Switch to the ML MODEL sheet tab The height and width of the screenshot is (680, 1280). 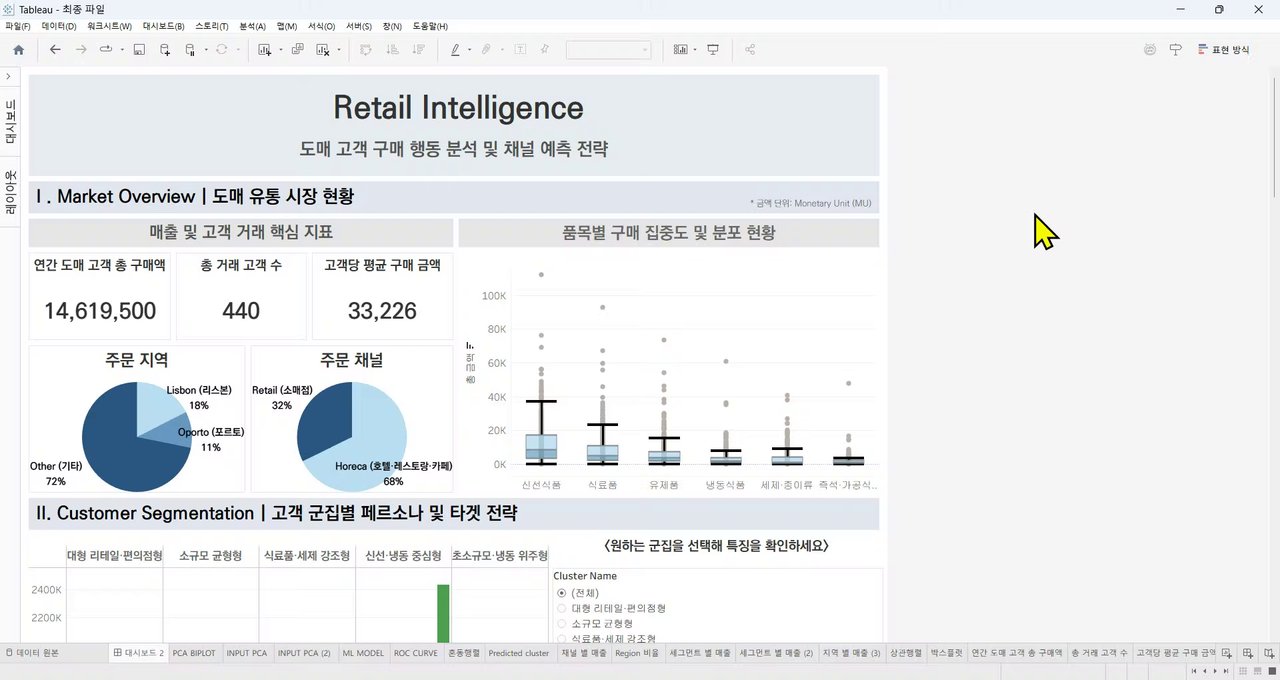pyautogui.click(x=363, y=653)
